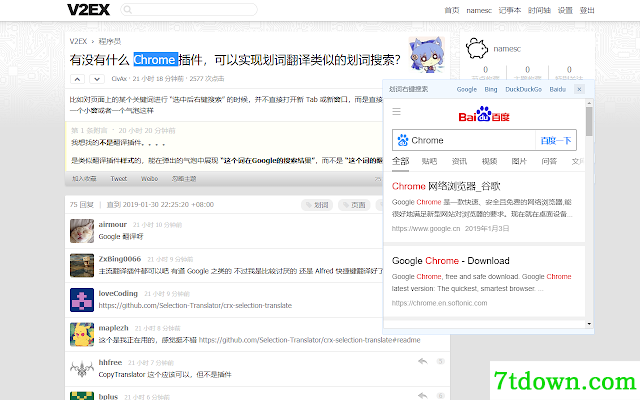
Task: Click the highlighted word Chrome in title
Action: point(155,60)
